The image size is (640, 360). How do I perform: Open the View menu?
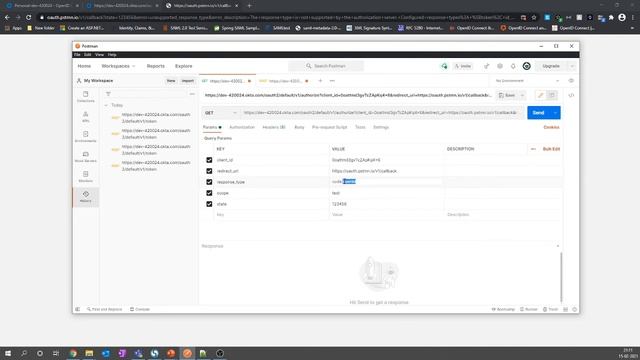tap(99, 55)
